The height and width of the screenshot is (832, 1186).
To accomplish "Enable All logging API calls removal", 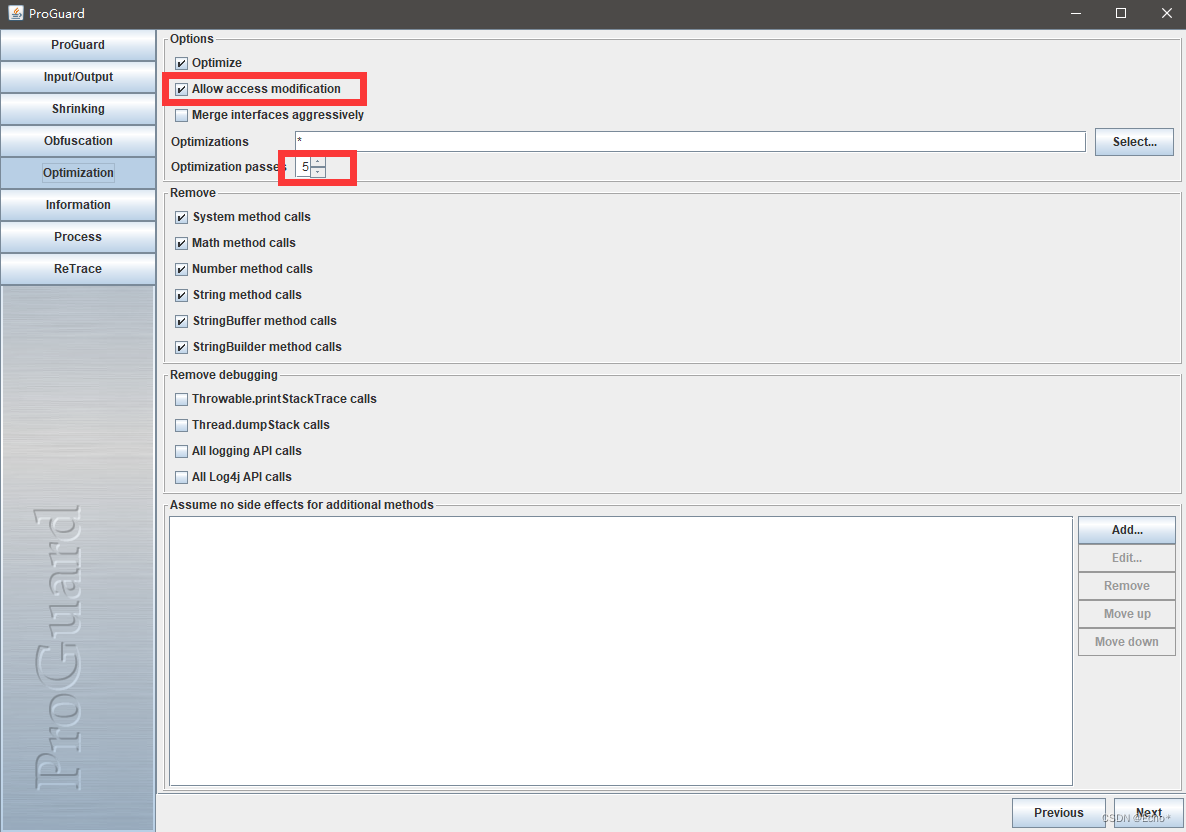I will tap(182, 452).
